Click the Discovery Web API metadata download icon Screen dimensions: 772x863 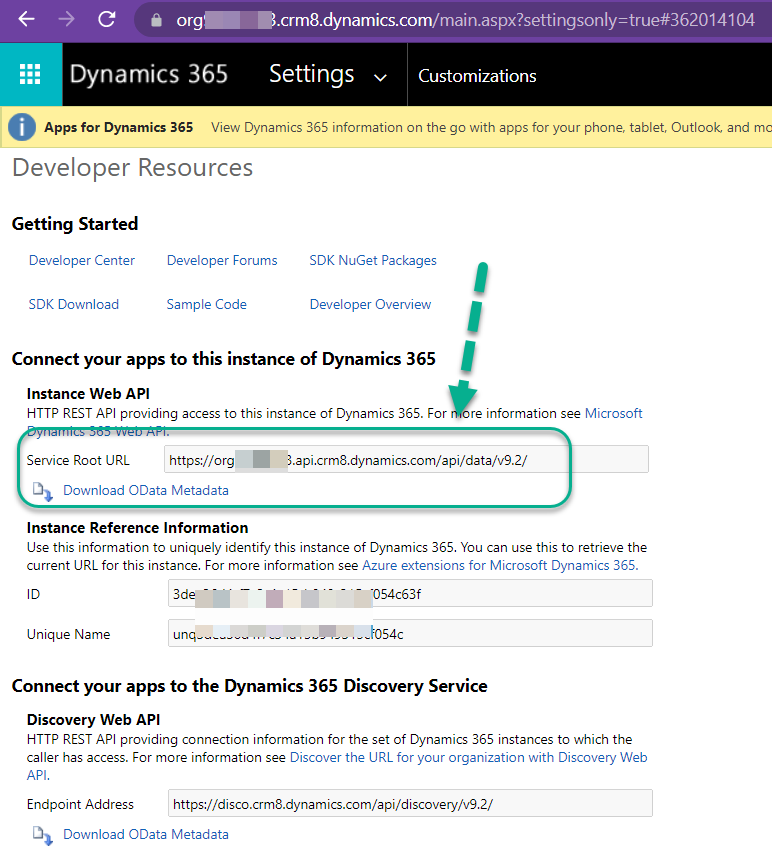(42, 835)
